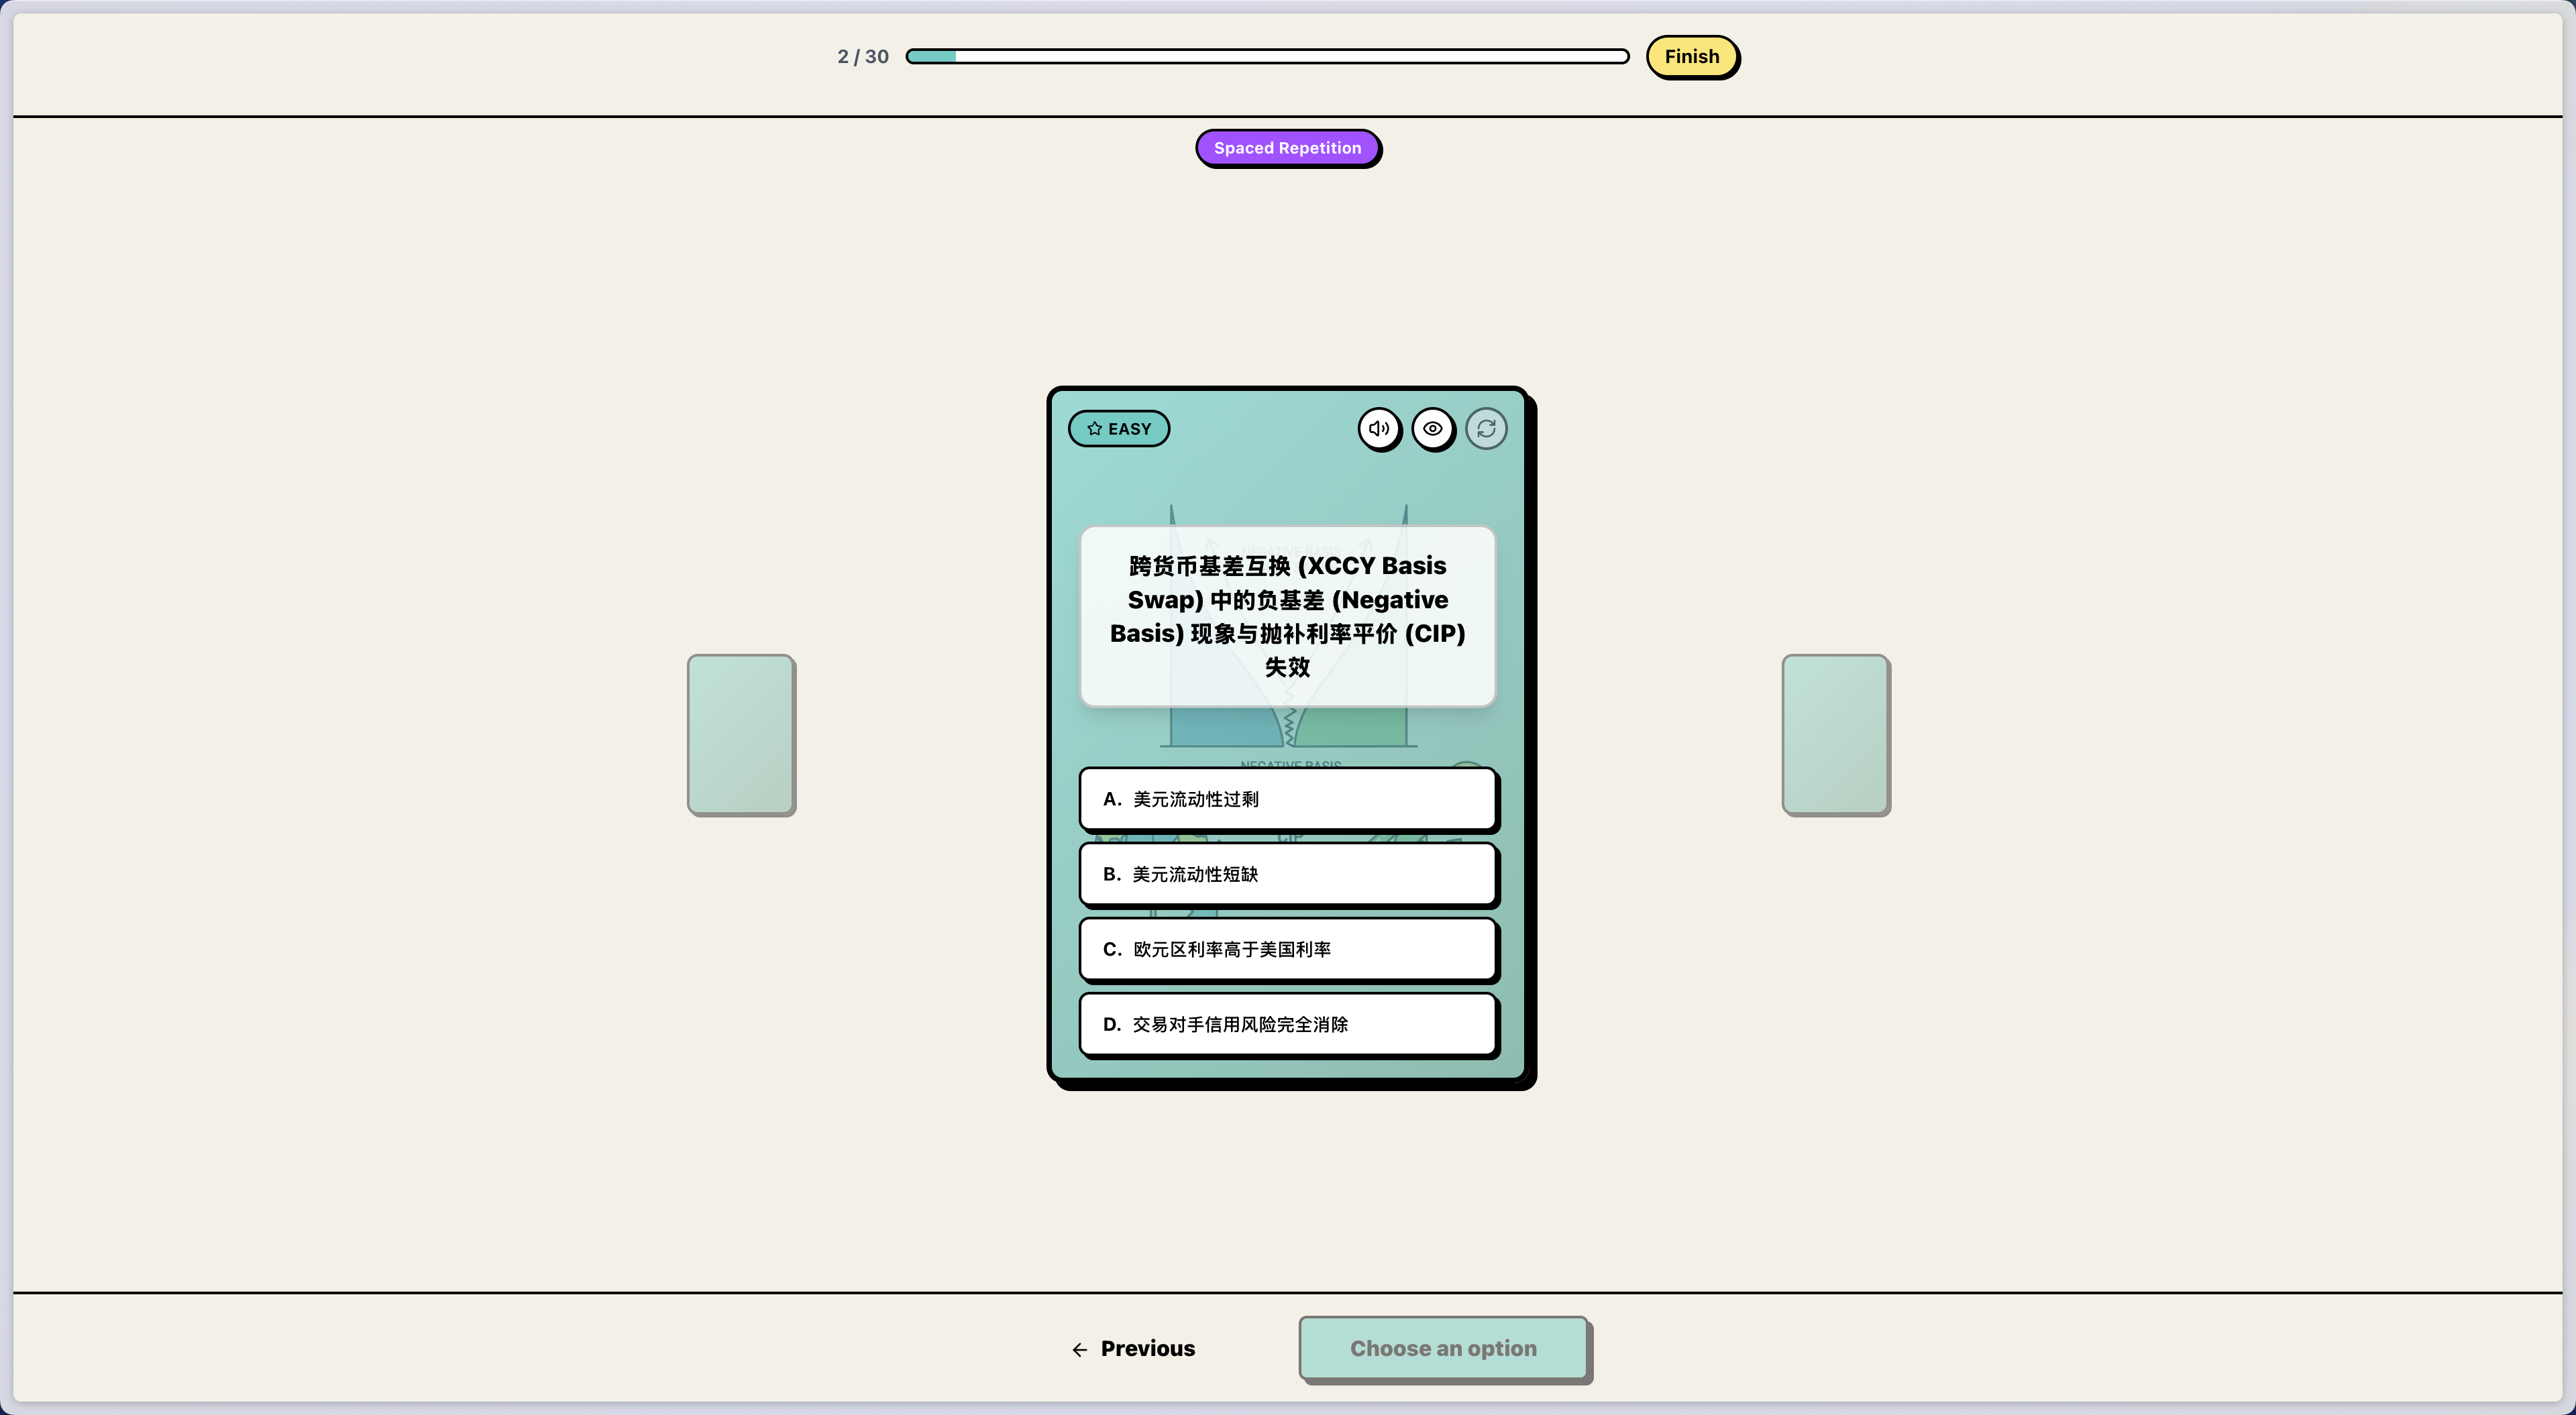Toggle the eye reveal icon on card
The image size is (2576, 1415).
1433,429
